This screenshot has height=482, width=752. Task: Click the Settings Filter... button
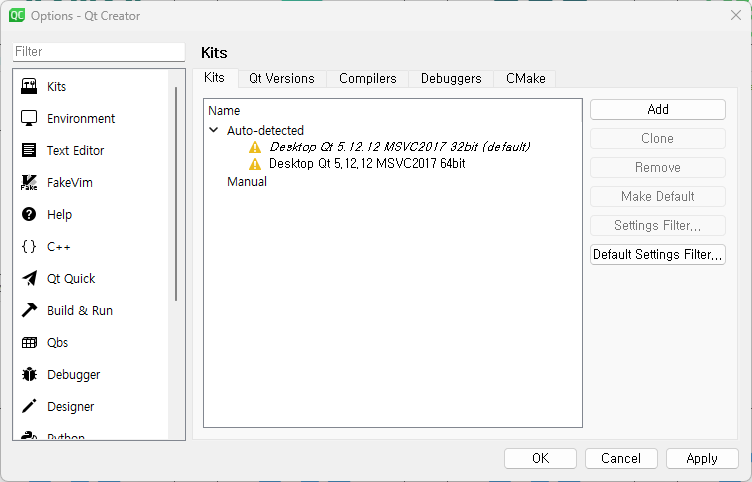[x=658, y=225]
